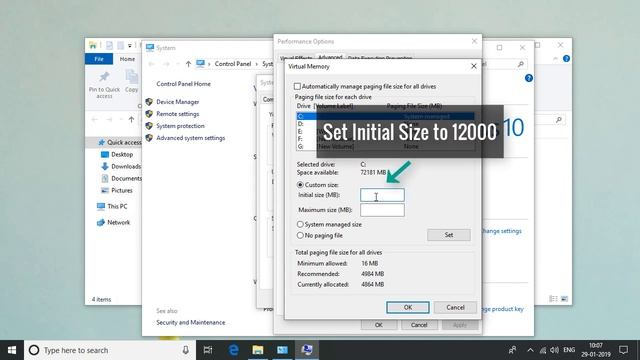This screenshot has width=640, height=360.
Task: Click Device Manager shield icon
Action: pos(149,102)
